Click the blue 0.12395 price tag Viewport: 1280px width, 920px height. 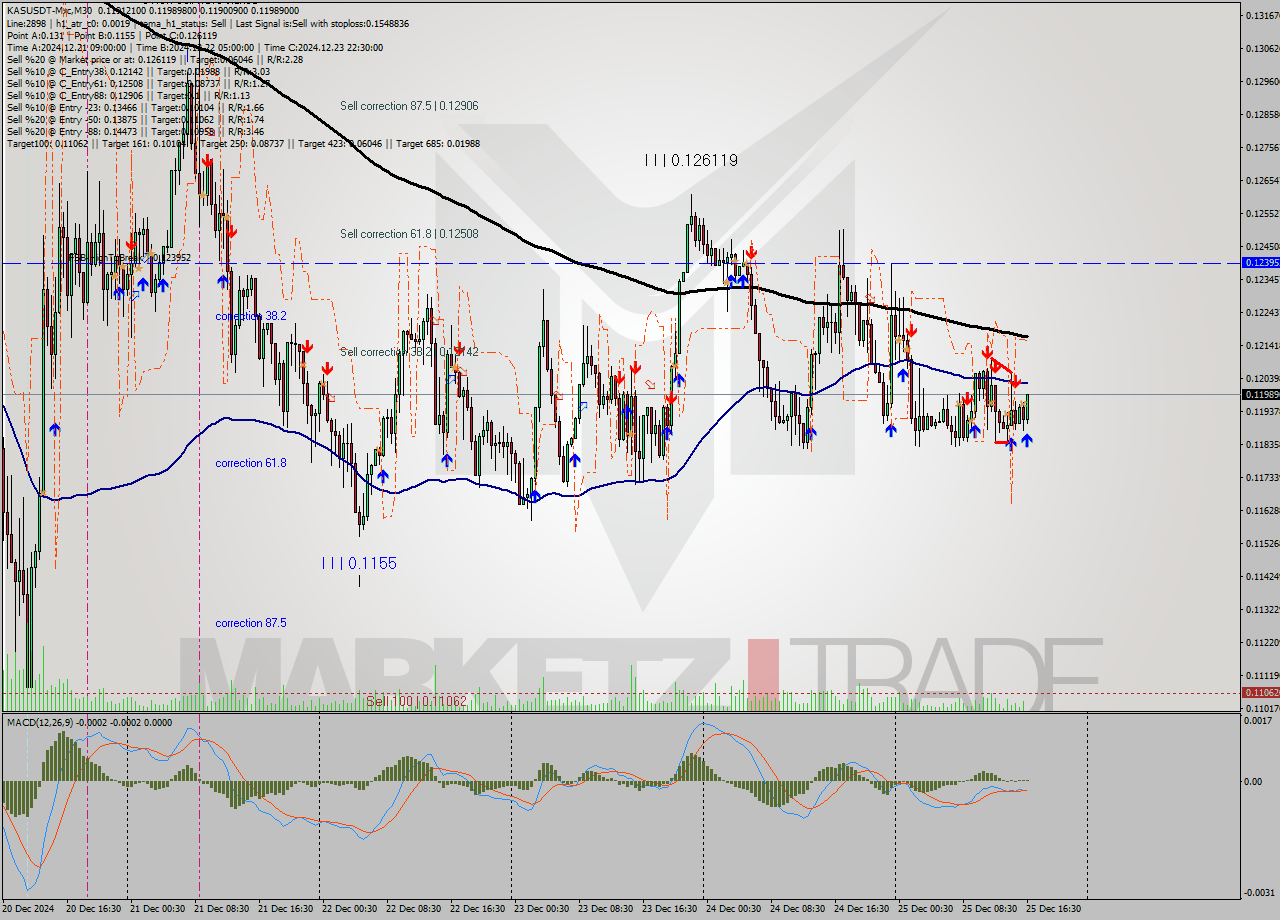coord(1259,262)
